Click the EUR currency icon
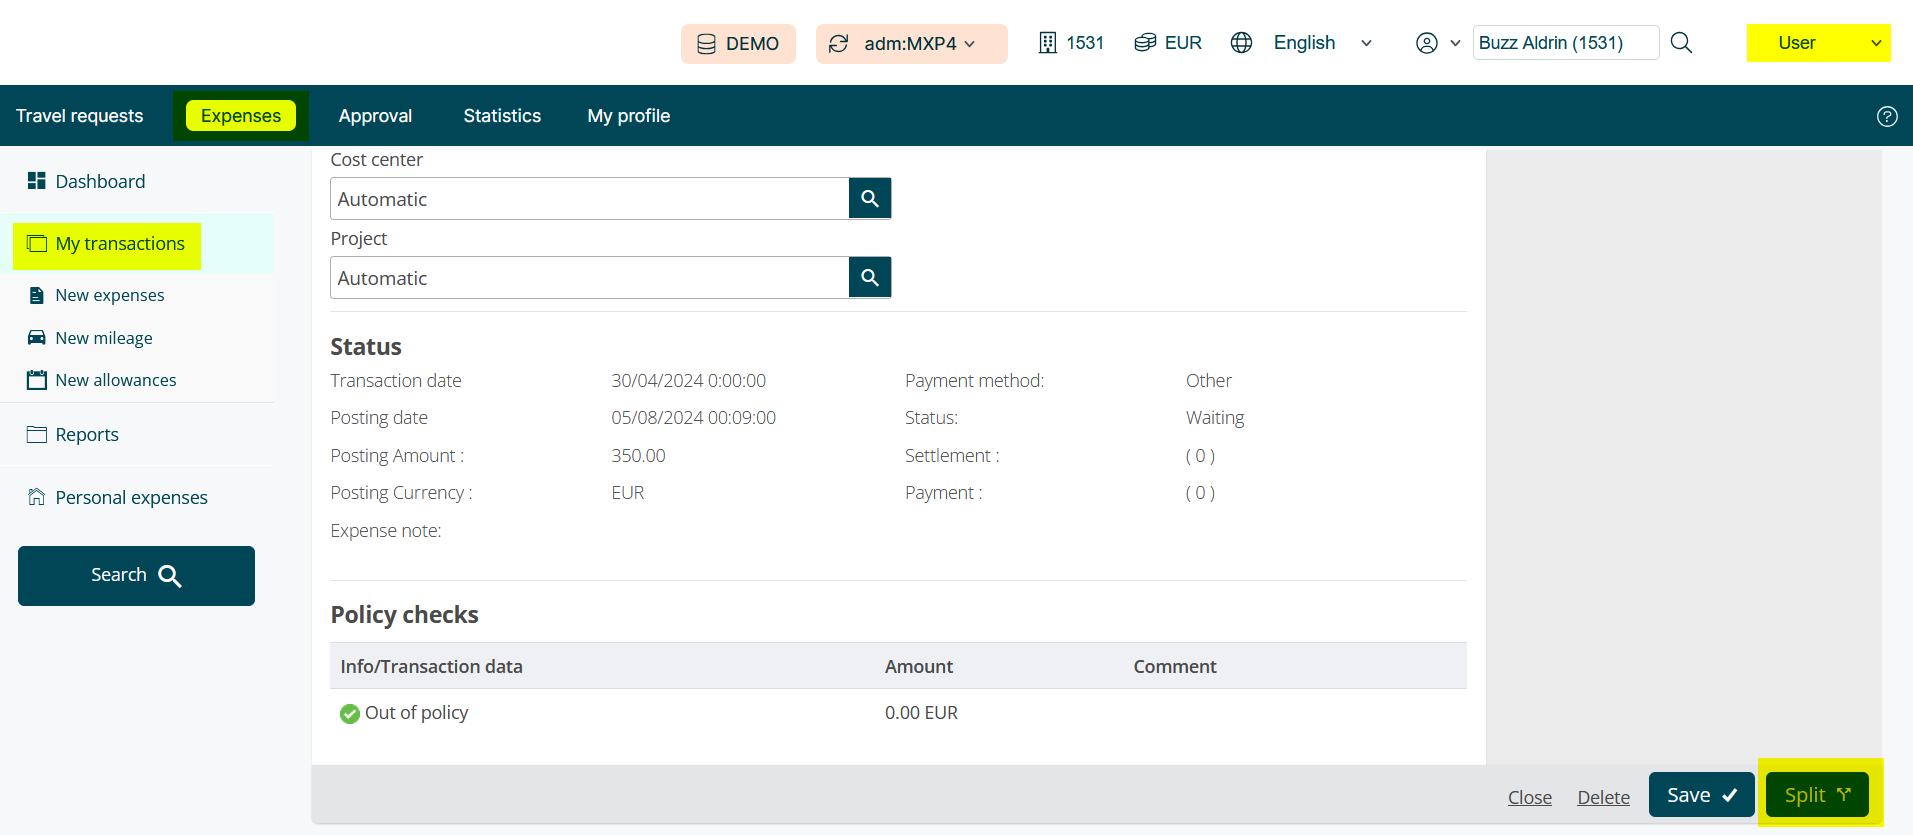The width and height of the screenshot is (1913, 835). 1145,43
